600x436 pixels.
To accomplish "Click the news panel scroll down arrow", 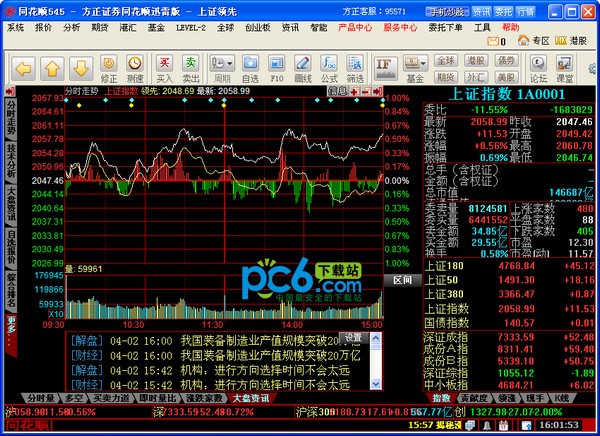I will (x=376, y=384).
